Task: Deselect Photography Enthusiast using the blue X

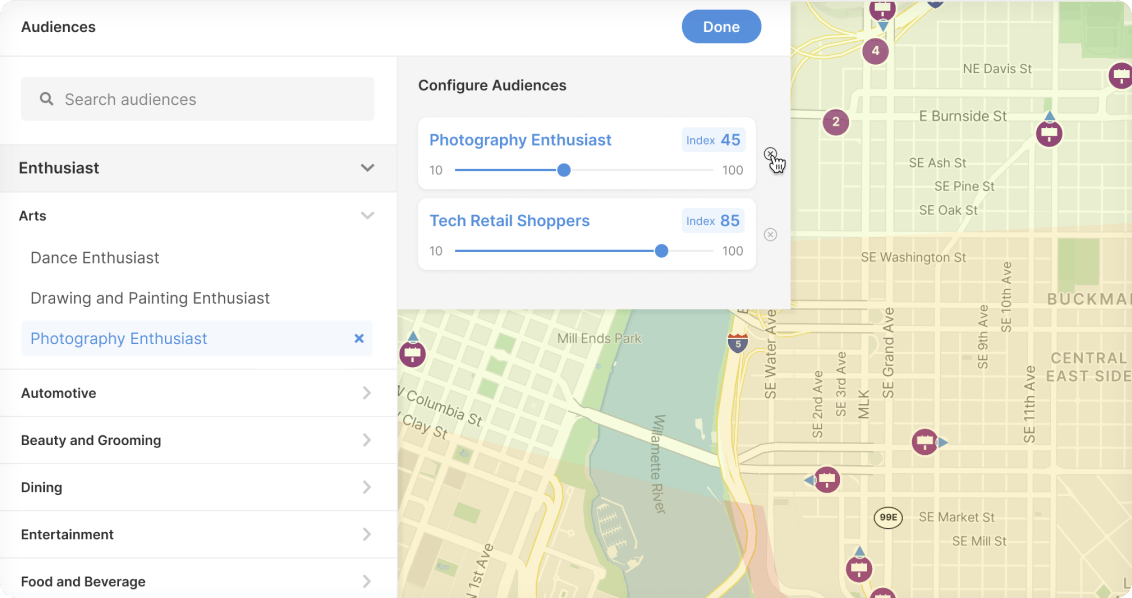Action: (359, 339)
